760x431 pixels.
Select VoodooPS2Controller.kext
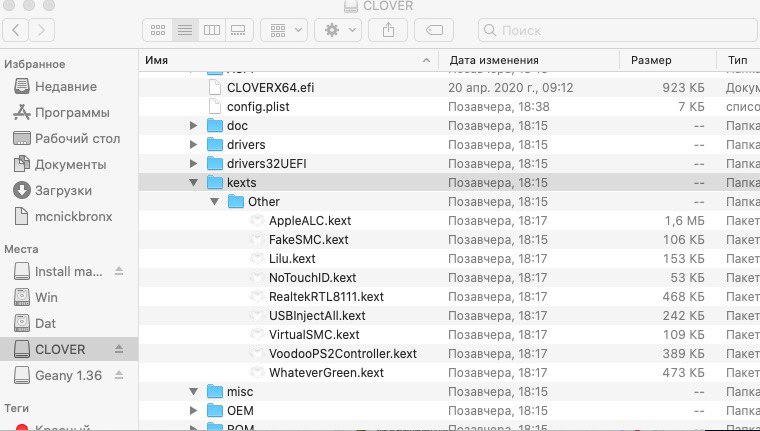(343, 354)
